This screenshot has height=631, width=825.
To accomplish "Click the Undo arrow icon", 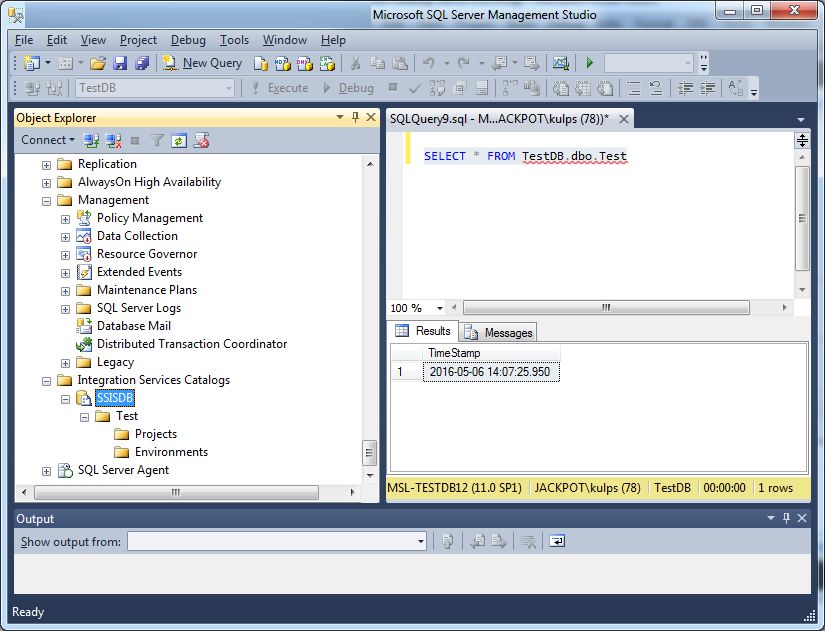I will pos(429,64).
